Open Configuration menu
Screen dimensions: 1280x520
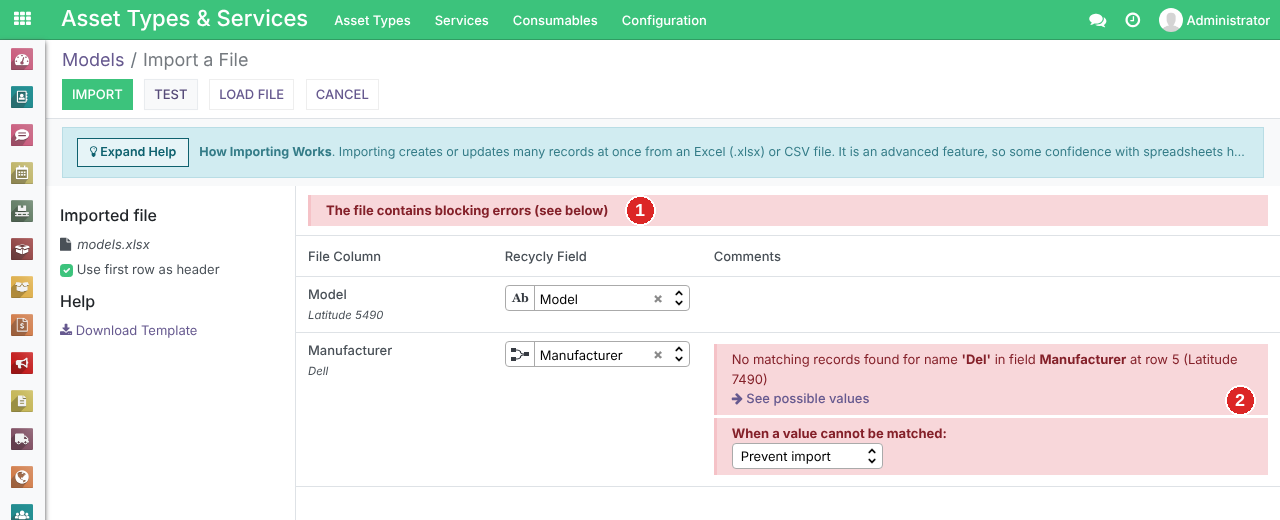point(664,20)
